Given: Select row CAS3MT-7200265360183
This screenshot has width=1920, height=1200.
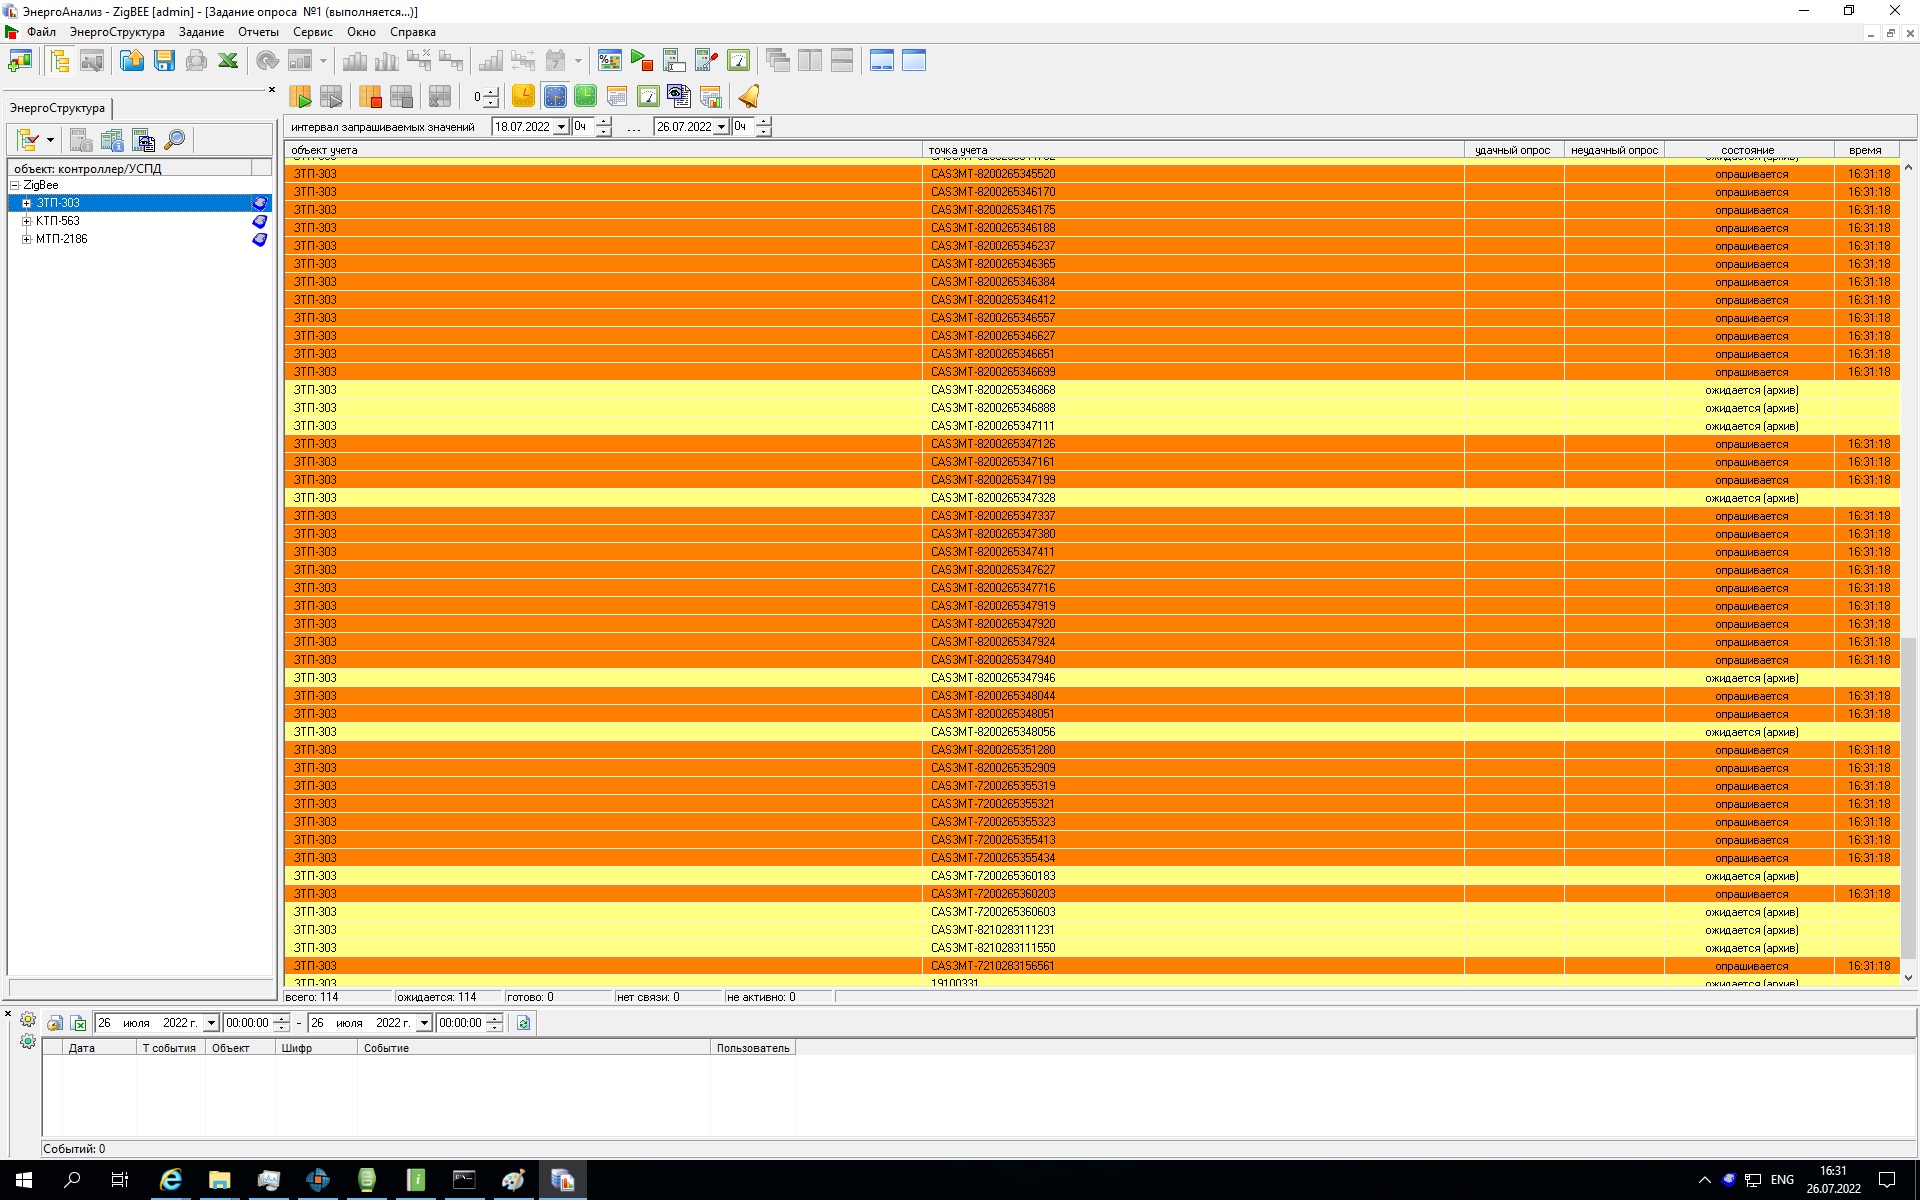Looking at the screenshot, I should pos(1092,876).
